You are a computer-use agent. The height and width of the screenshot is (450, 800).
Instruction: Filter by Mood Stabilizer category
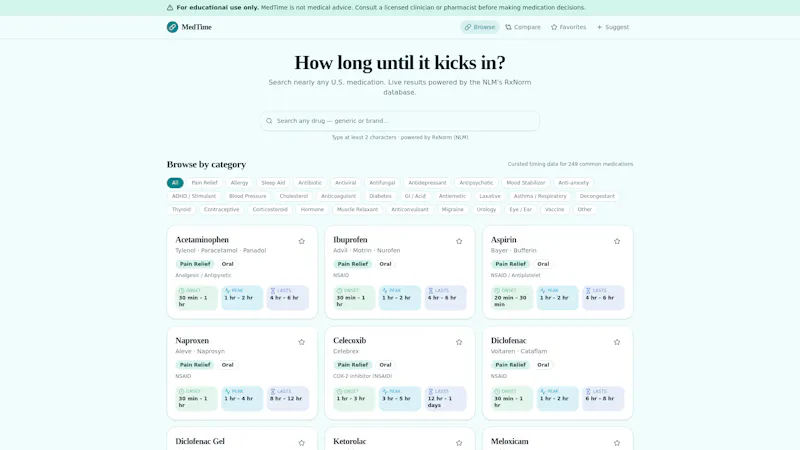pyautogui.click(x=526, y=183)
